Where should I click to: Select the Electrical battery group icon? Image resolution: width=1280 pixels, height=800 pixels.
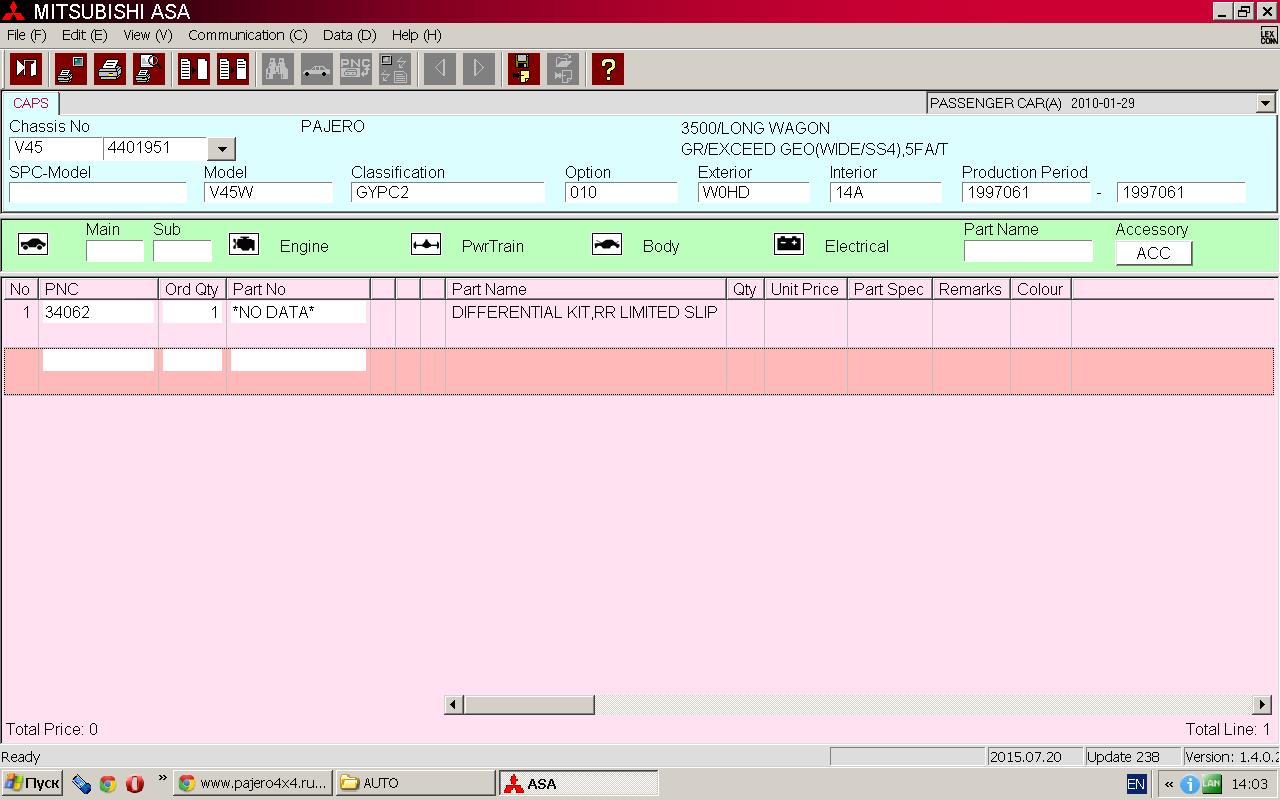[789, 245]
